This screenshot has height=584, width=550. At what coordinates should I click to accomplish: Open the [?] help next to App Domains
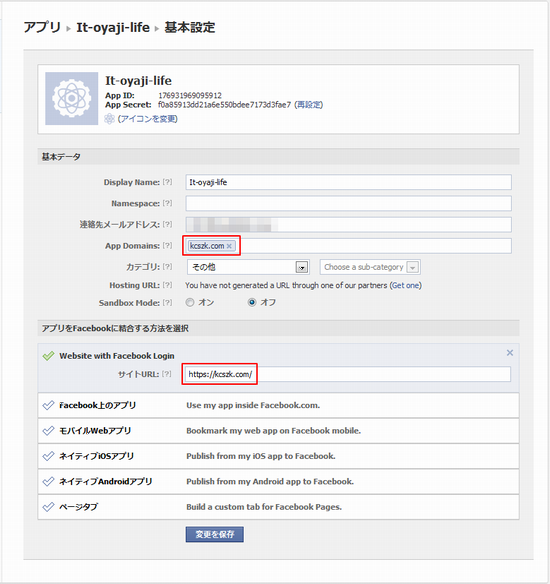(168, 246)
